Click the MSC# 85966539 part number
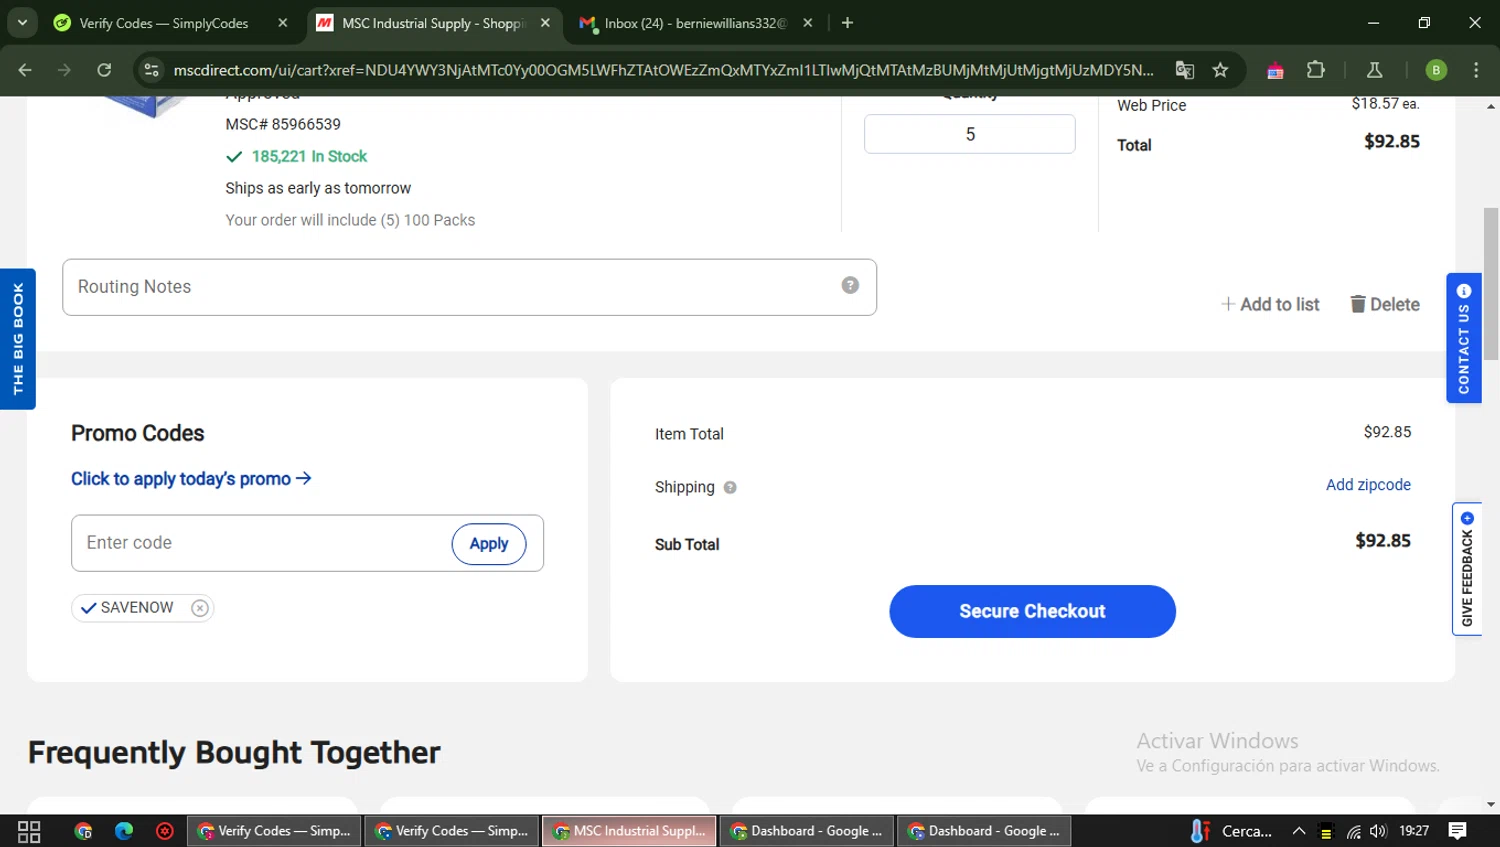Image resolution: width=1500 pixels, height=847 pixels. point(283,124)
